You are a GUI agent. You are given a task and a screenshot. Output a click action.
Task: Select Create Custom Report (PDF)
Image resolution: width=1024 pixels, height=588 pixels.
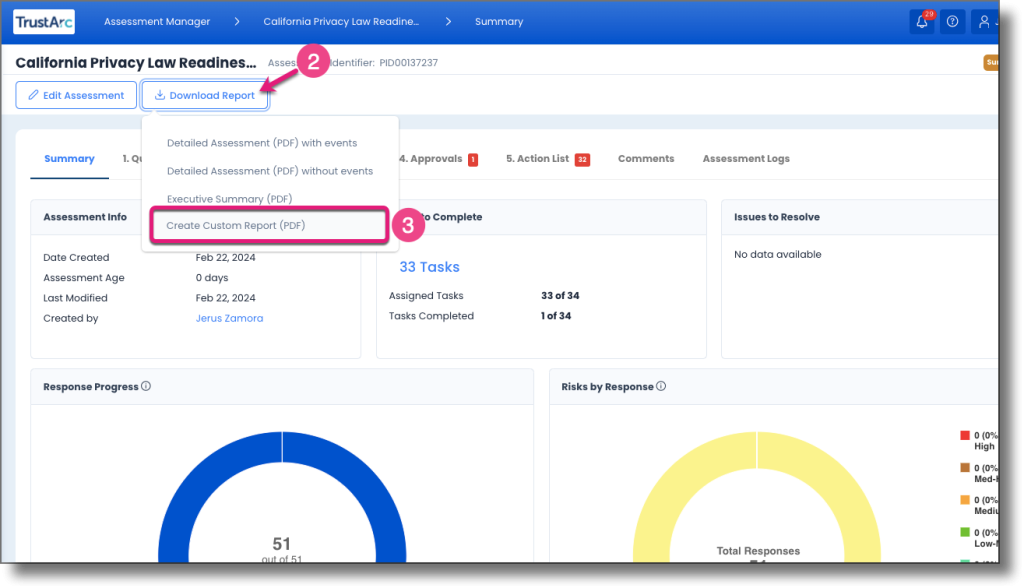pos(238,225)
